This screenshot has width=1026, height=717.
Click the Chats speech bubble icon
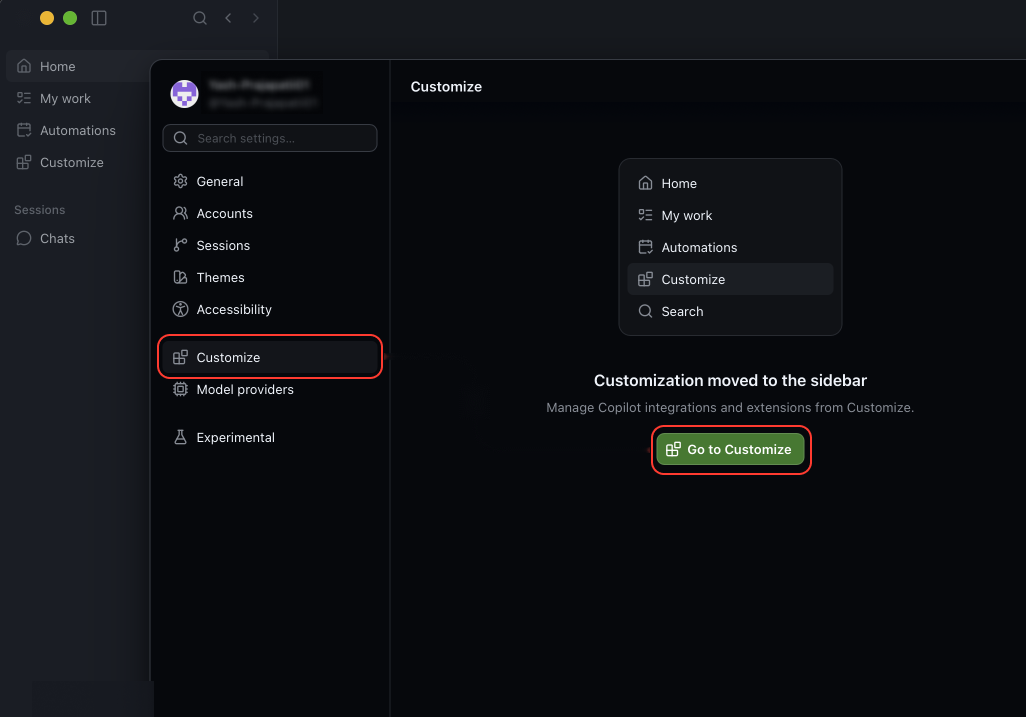[x=24, y=238]
